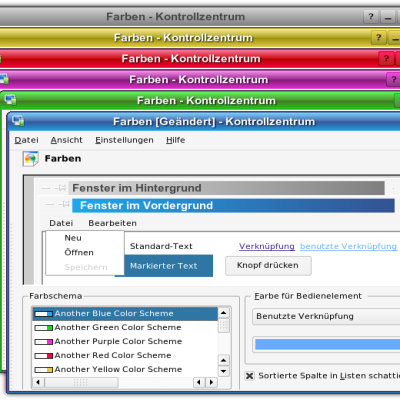Click the purple window's titlebar app icon
The image size is (400, 400).
point(4,79)
